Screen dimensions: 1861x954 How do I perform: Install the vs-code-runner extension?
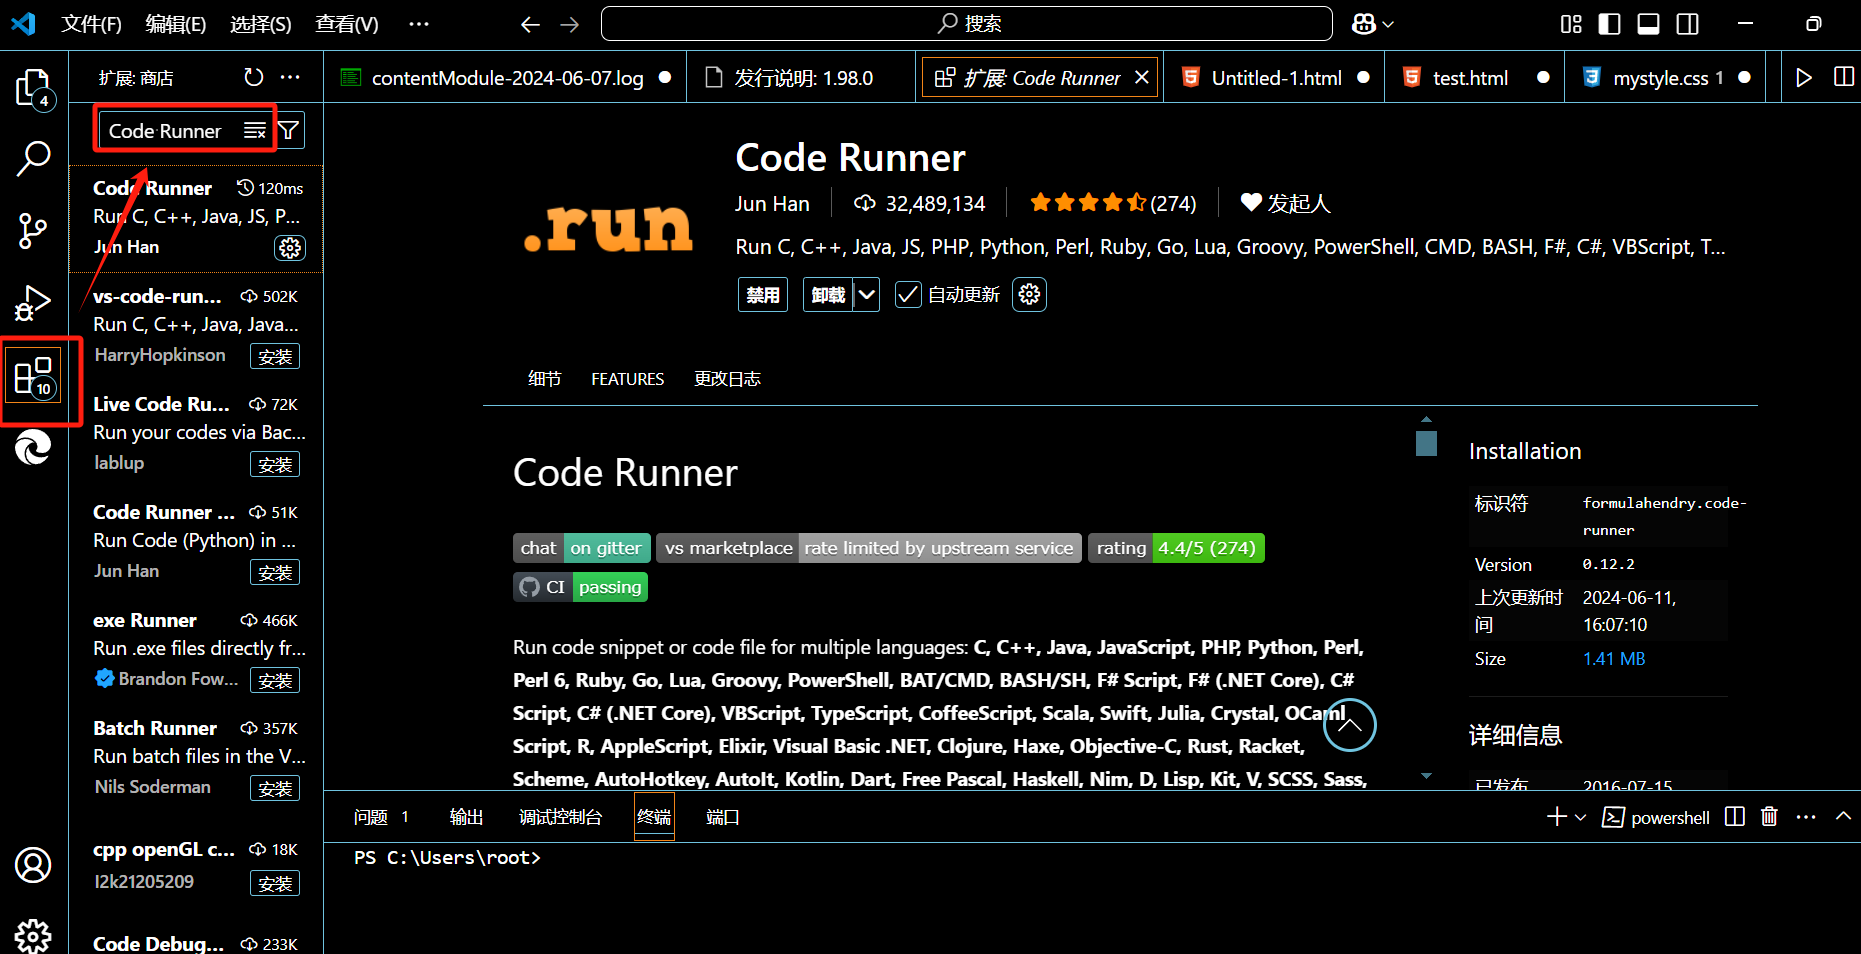coord(275,357)
